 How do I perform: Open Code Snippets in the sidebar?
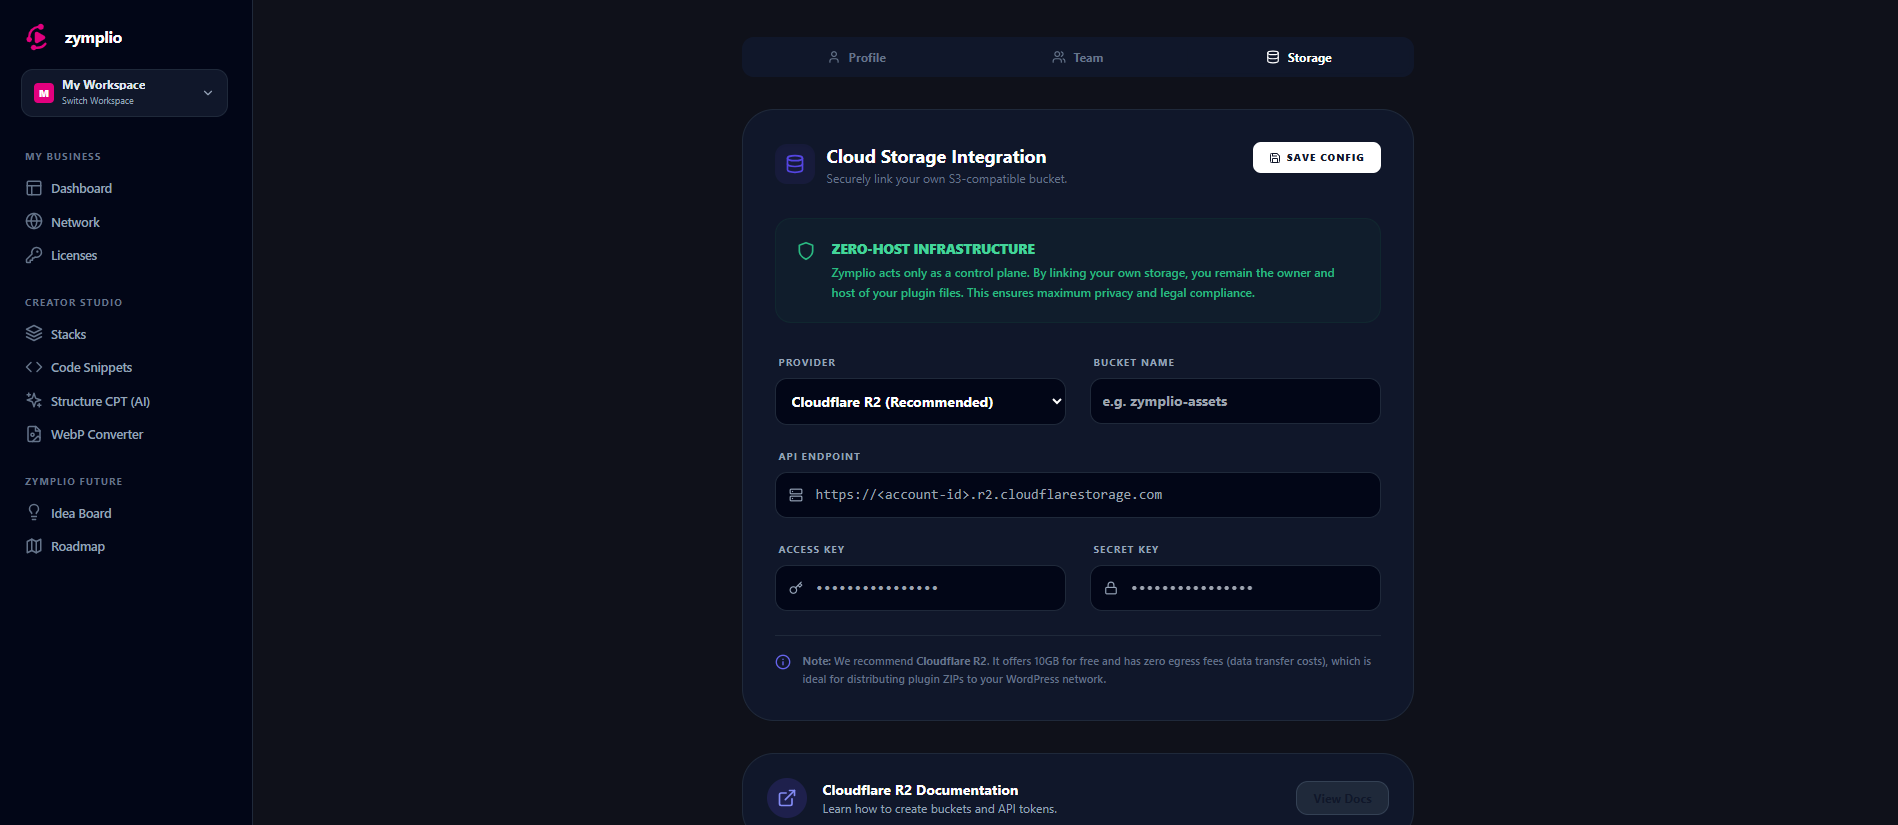click(91, 367)
